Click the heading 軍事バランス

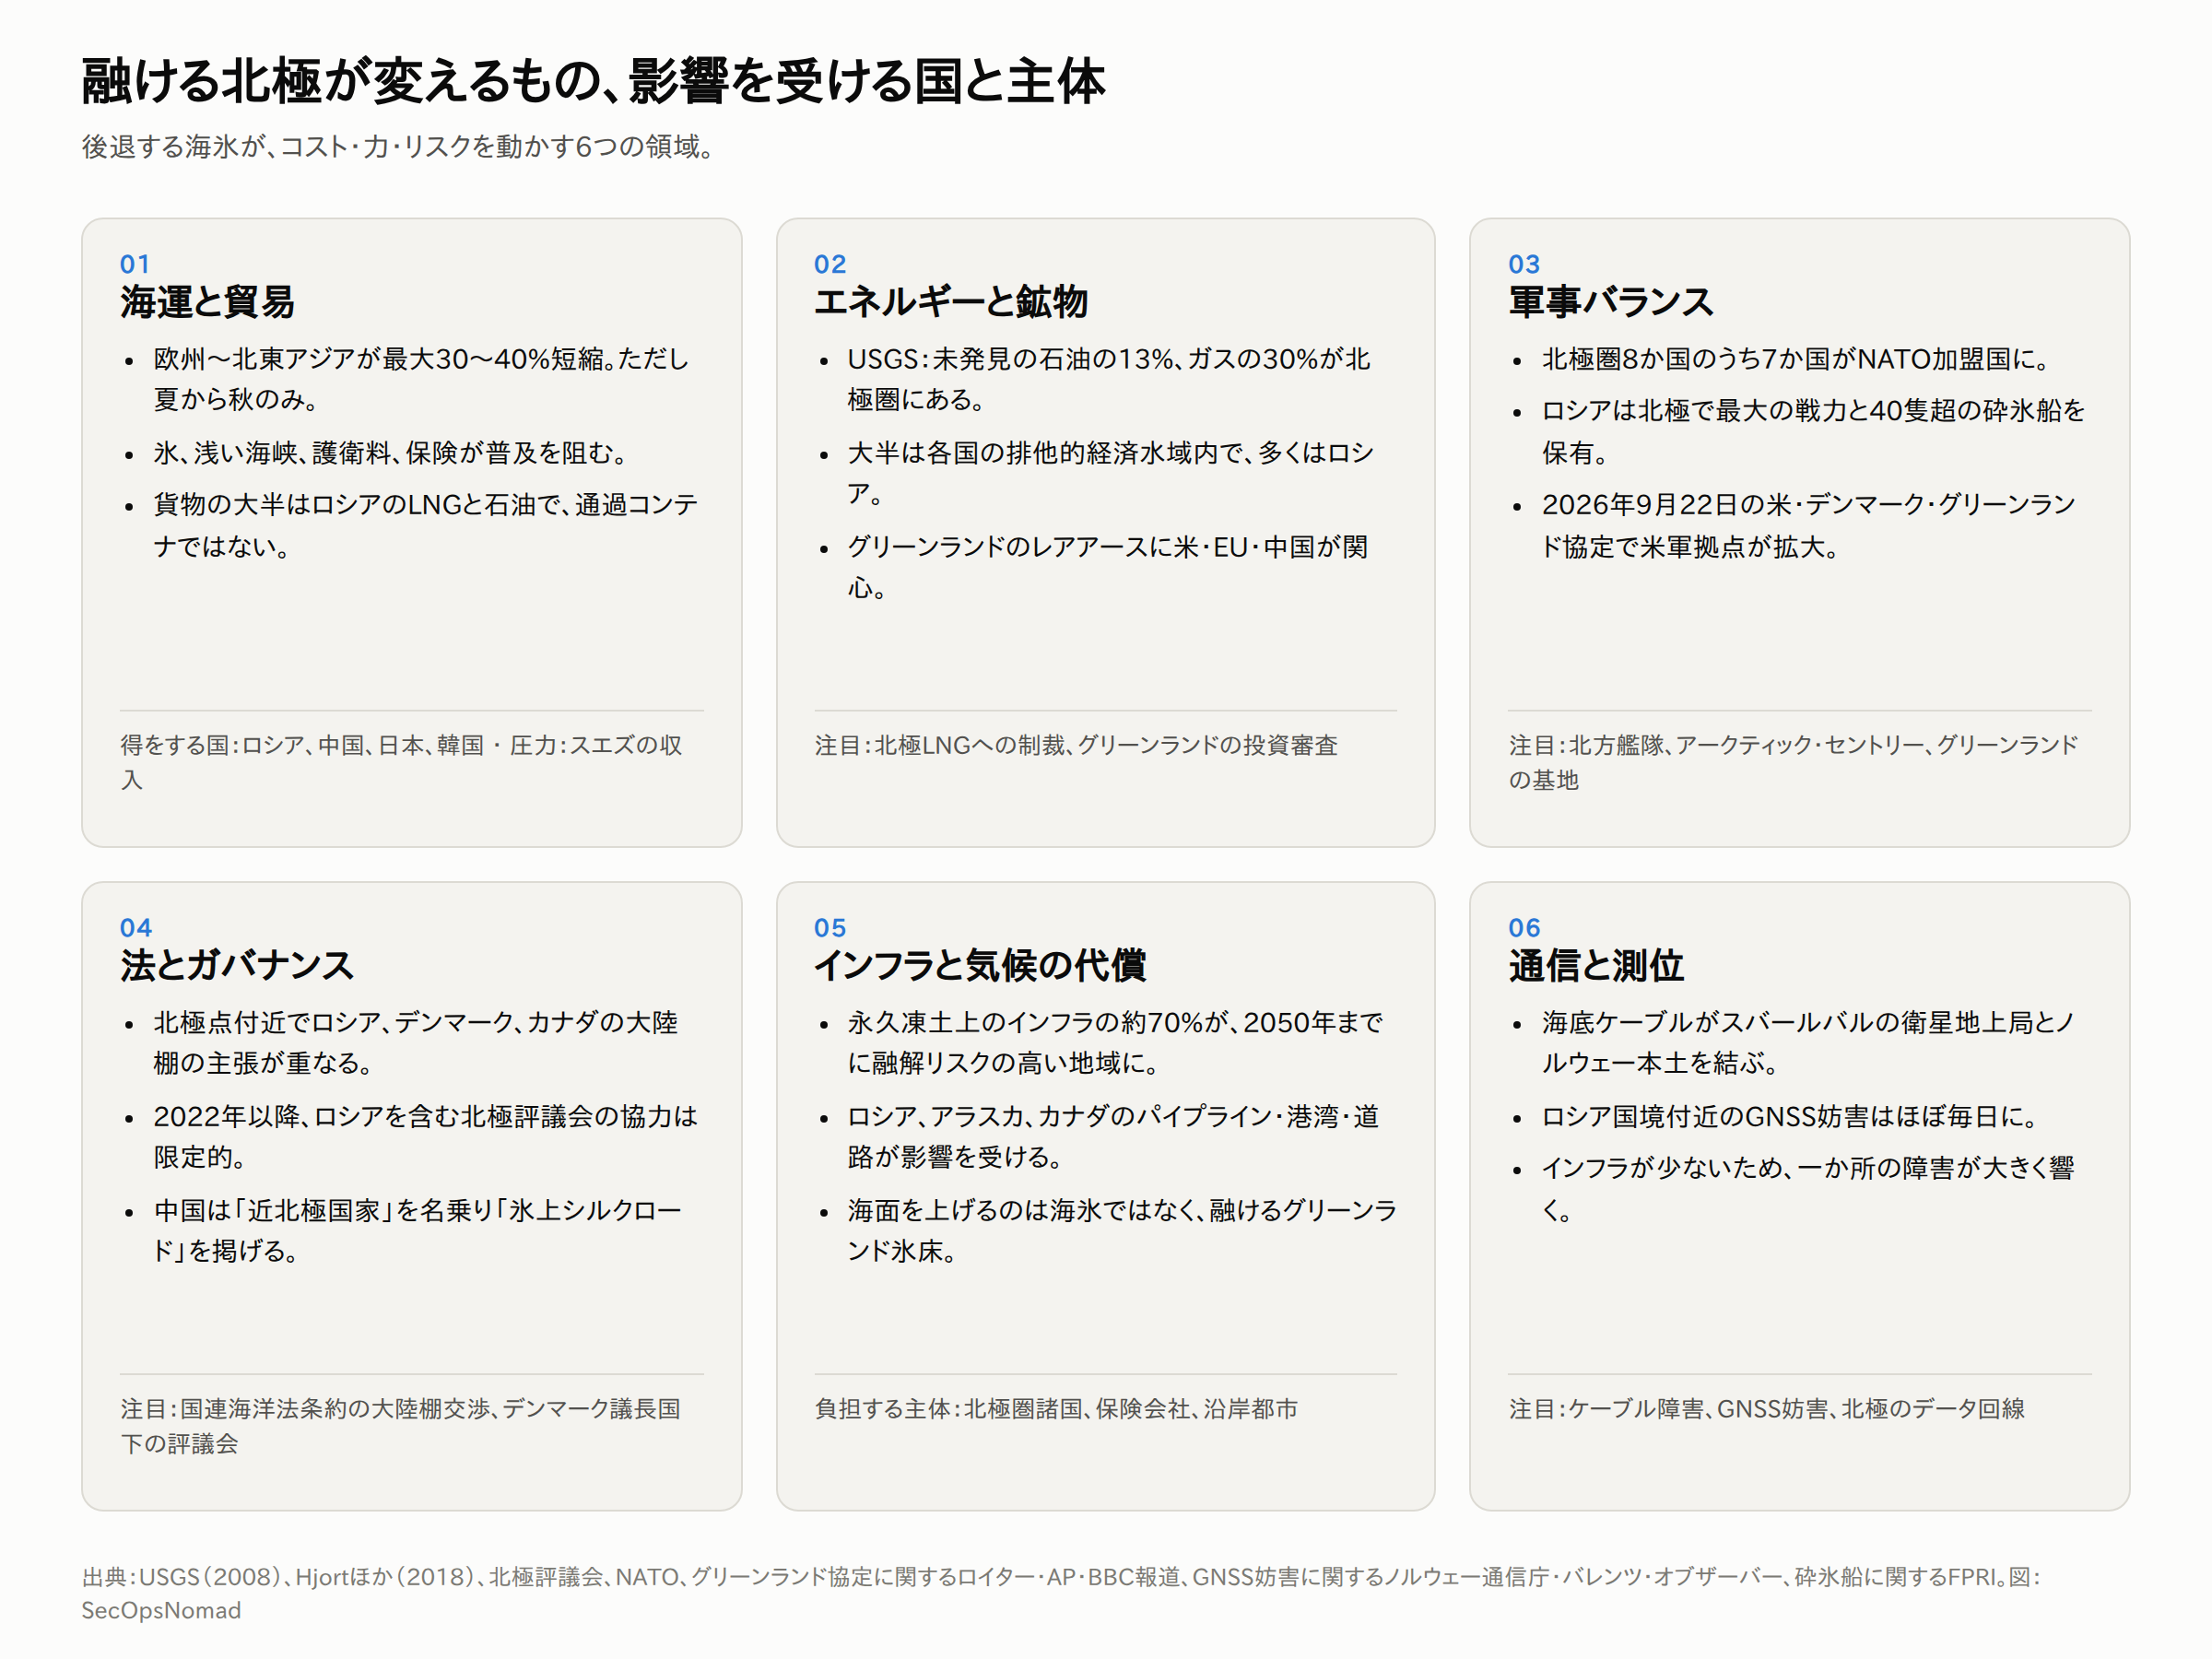(1611, 302)
